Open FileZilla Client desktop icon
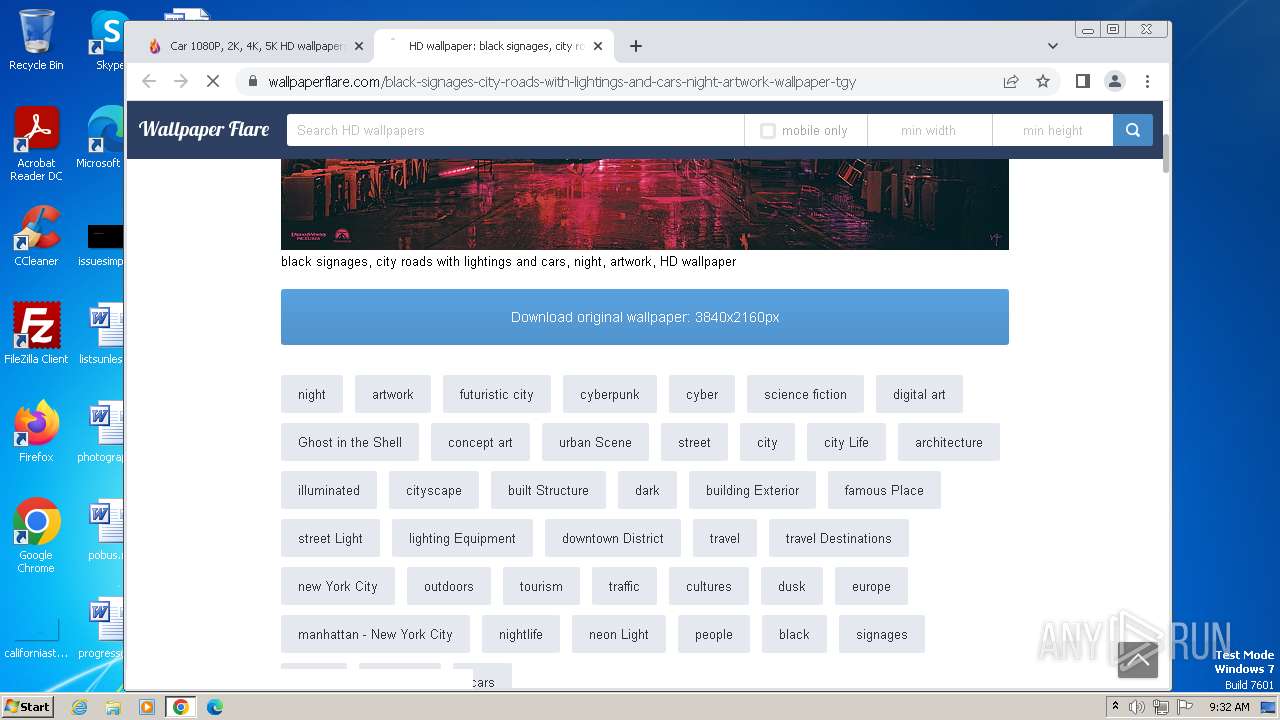This screenshot has width=1280, height=720. (36, 334)
